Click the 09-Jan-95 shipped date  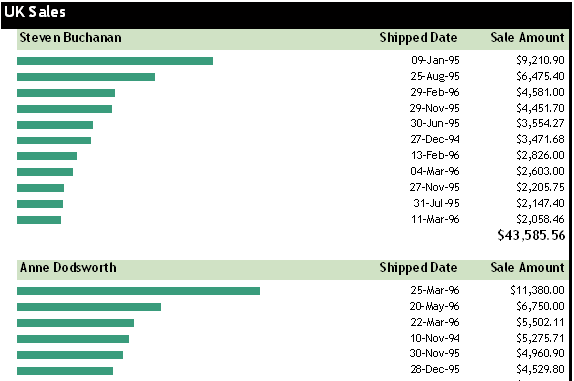coord(435,60)
